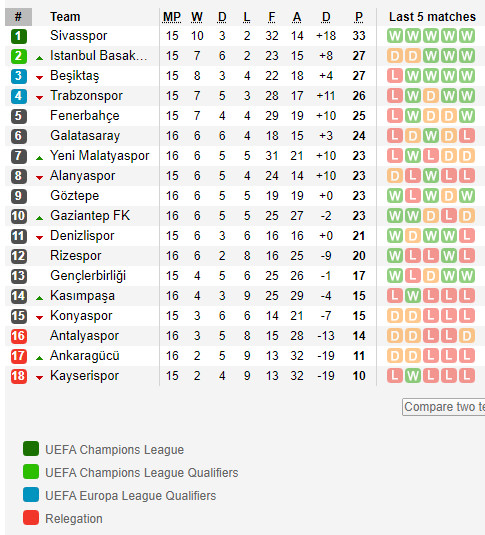The height and width of the screenshot is (535, 485).
Task: Click the dark green UEFA Champions League swatch
Action: 31,449
